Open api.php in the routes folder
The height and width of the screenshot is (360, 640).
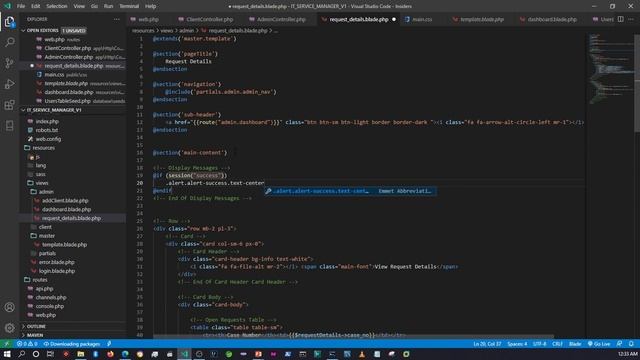[44, 289]
